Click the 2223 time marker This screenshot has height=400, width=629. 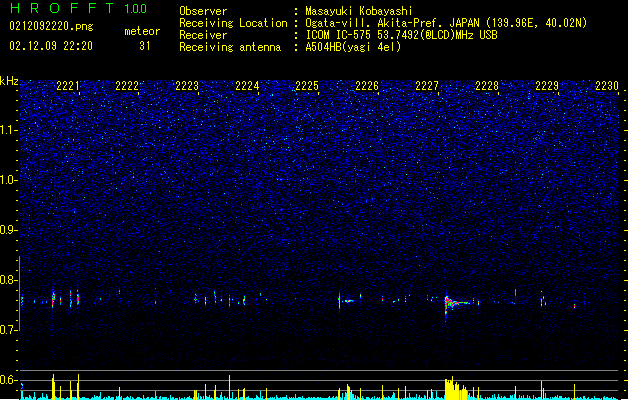[x=187, y=86]
